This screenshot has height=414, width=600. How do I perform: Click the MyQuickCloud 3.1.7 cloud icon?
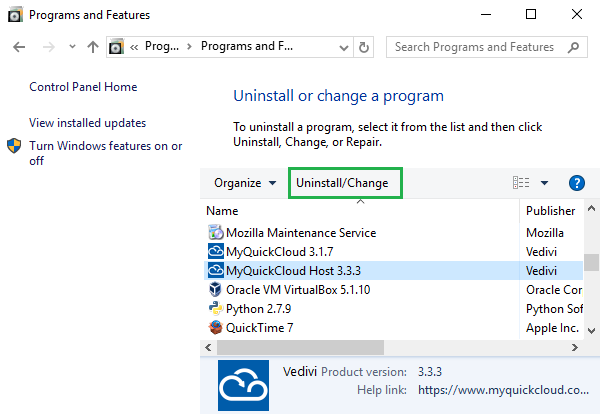(x=215, y=251)
